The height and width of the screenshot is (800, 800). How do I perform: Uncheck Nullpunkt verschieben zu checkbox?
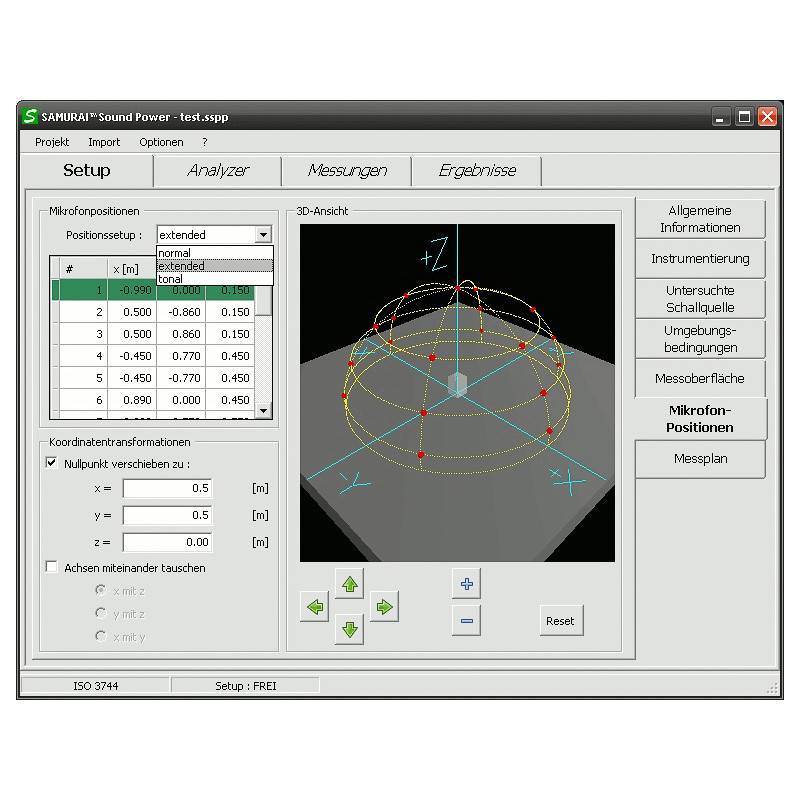point(52,464)
